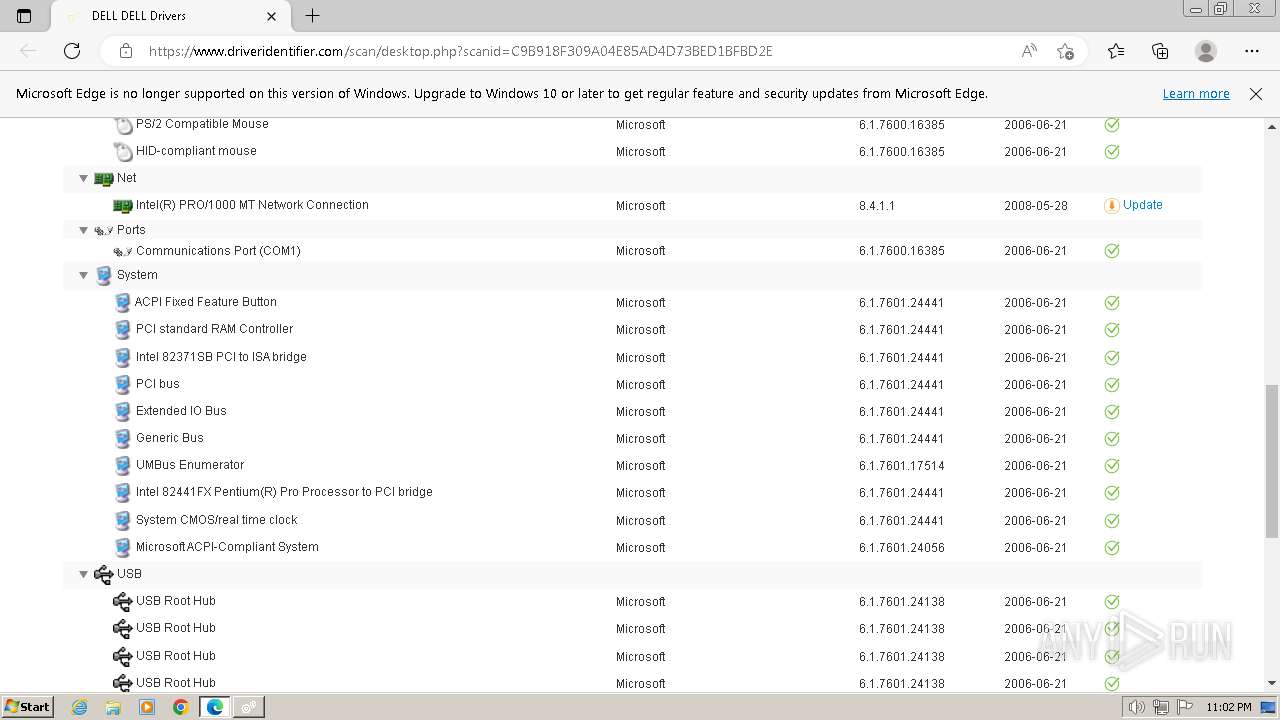1280x720 pixels.
Task: Click the Communications Port (COM1) icon
Action: [x=123, y=251]
